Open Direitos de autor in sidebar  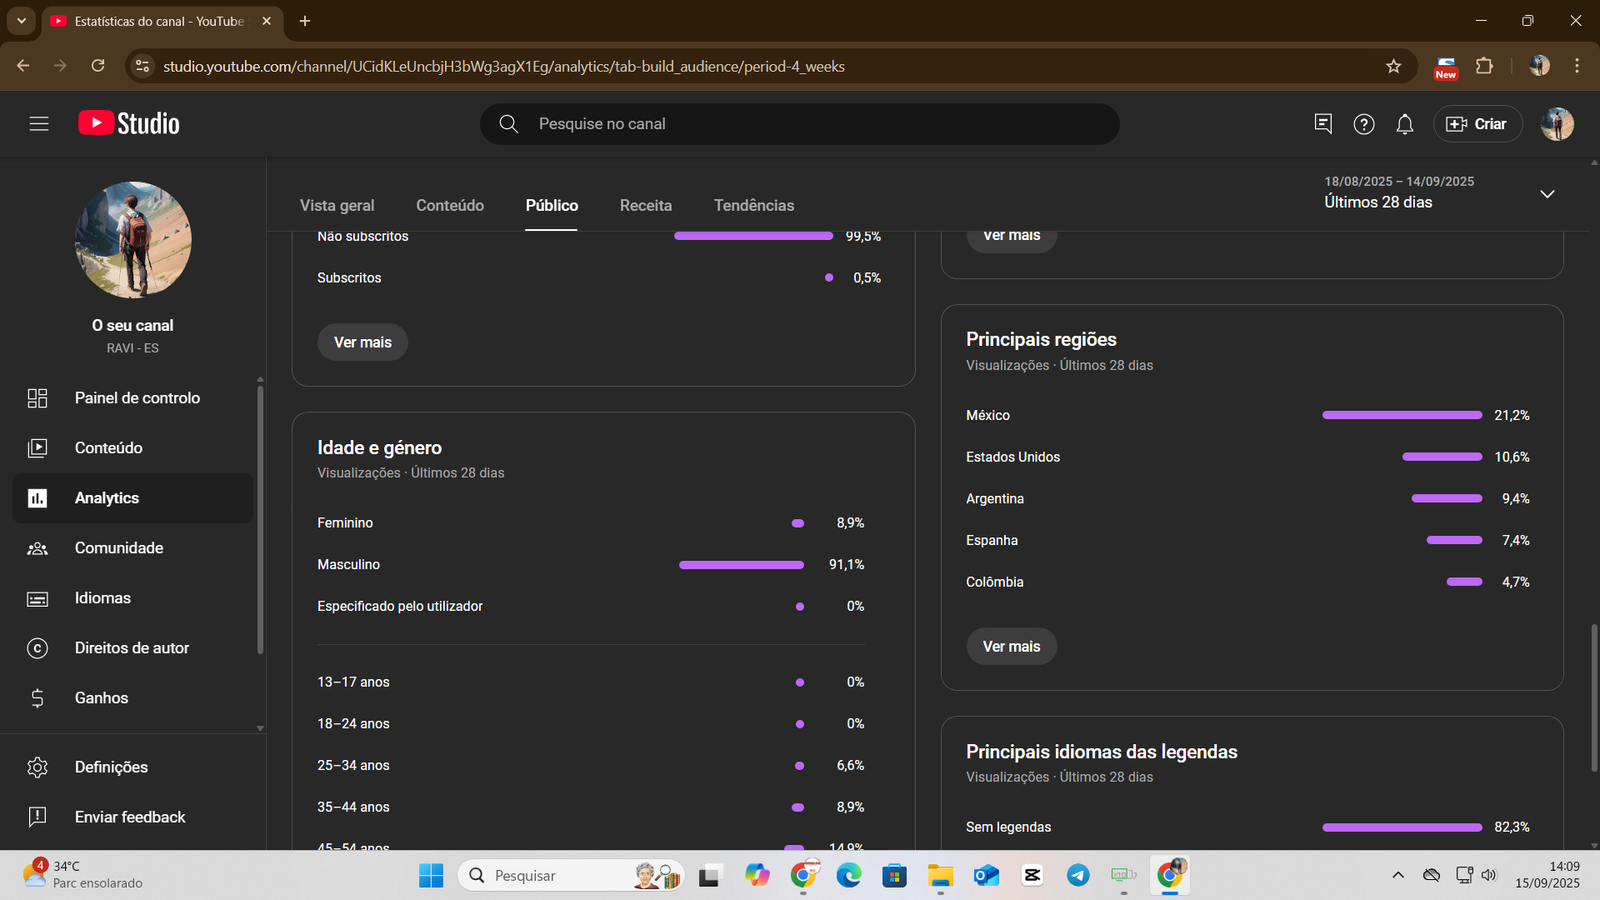pyautogui.click(x=132, y=648)
